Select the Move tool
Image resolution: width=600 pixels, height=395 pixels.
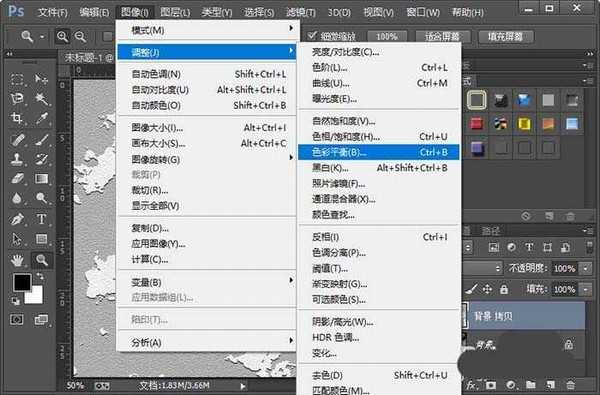point(41,79)
